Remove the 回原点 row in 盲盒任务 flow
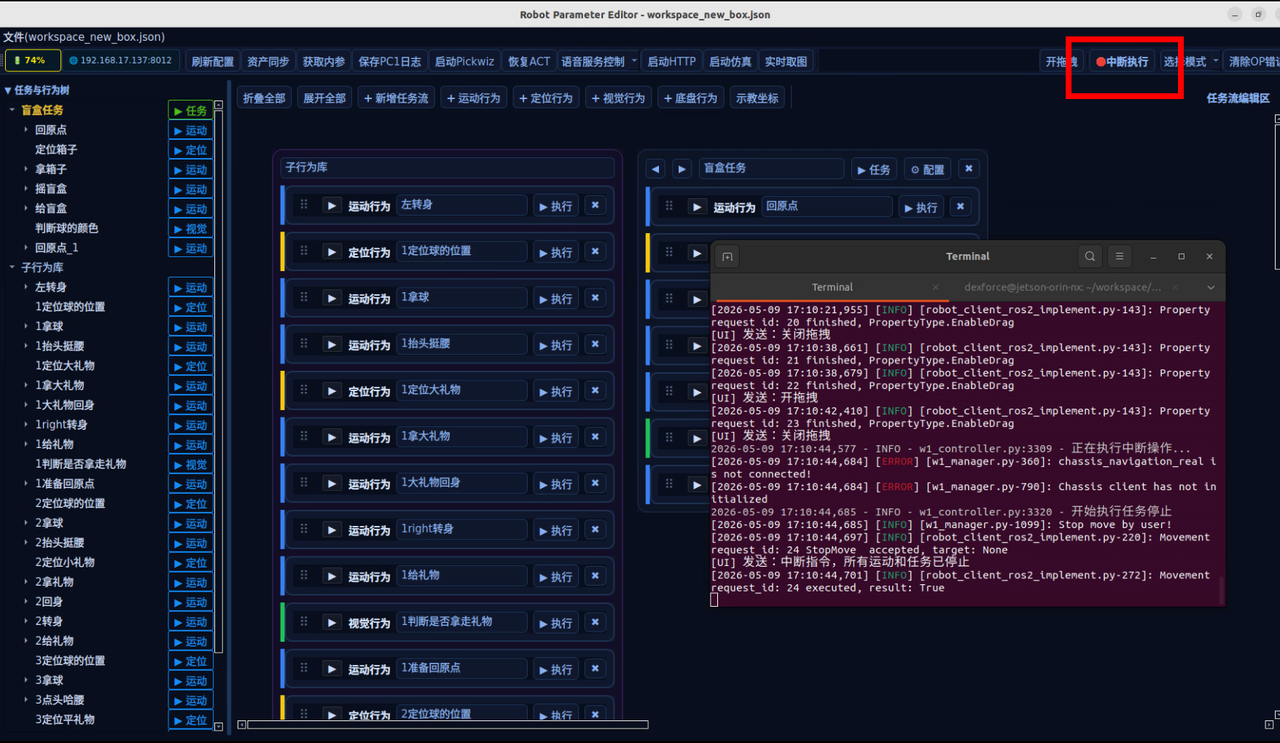This screenshot has width=1280, height=743. [960, 207]
